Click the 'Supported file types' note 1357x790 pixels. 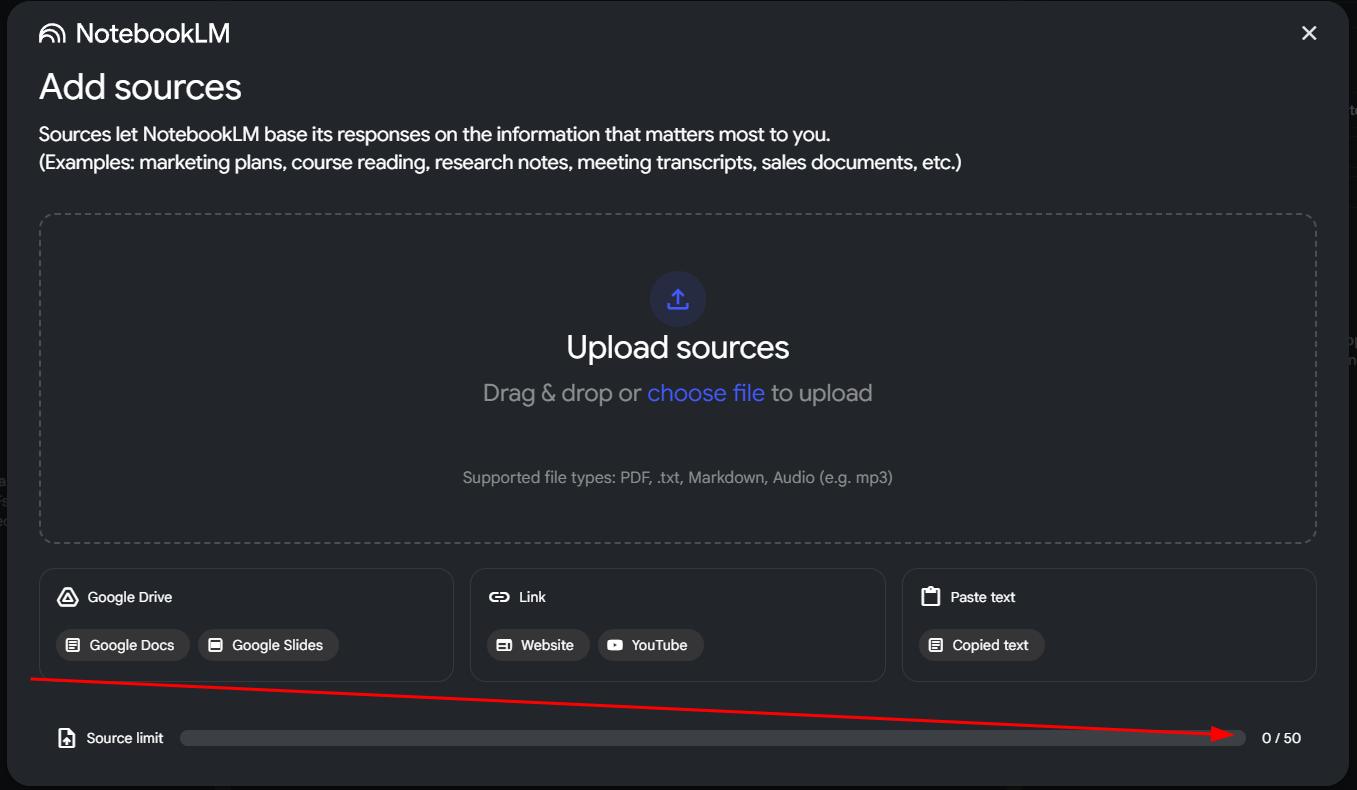tap(678, 478)
